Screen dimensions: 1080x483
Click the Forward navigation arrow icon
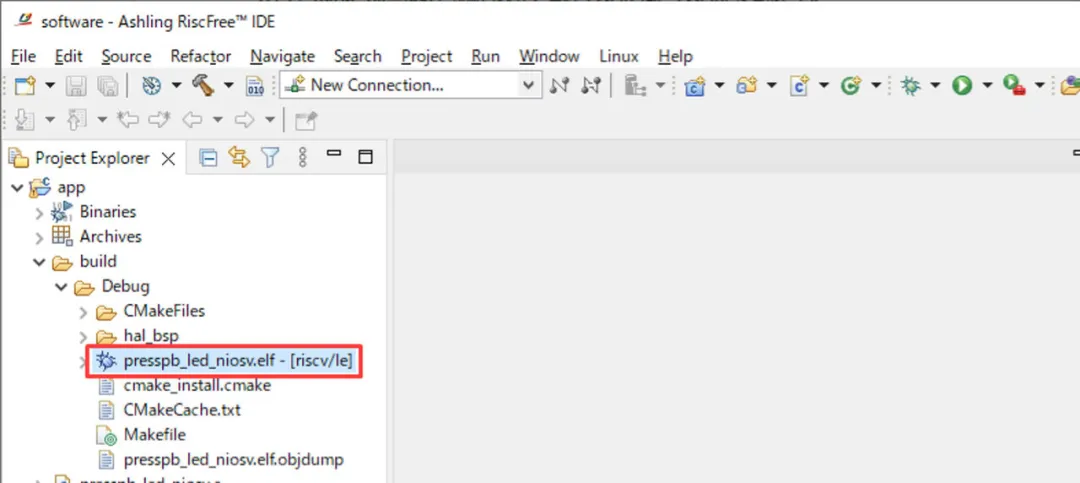pos(245,120)
